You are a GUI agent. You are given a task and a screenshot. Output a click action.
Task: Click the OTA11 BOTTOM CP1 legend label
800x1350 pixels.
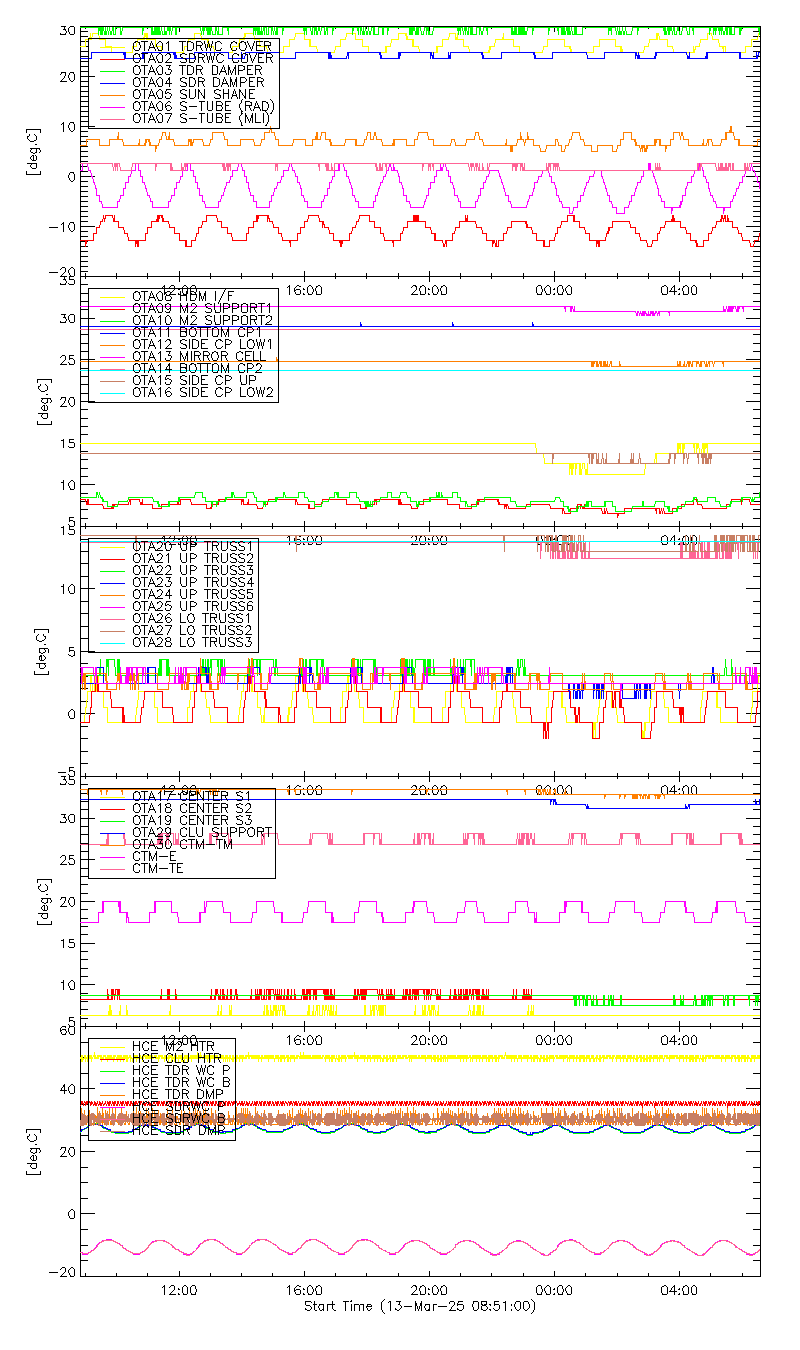coord(197,331)
